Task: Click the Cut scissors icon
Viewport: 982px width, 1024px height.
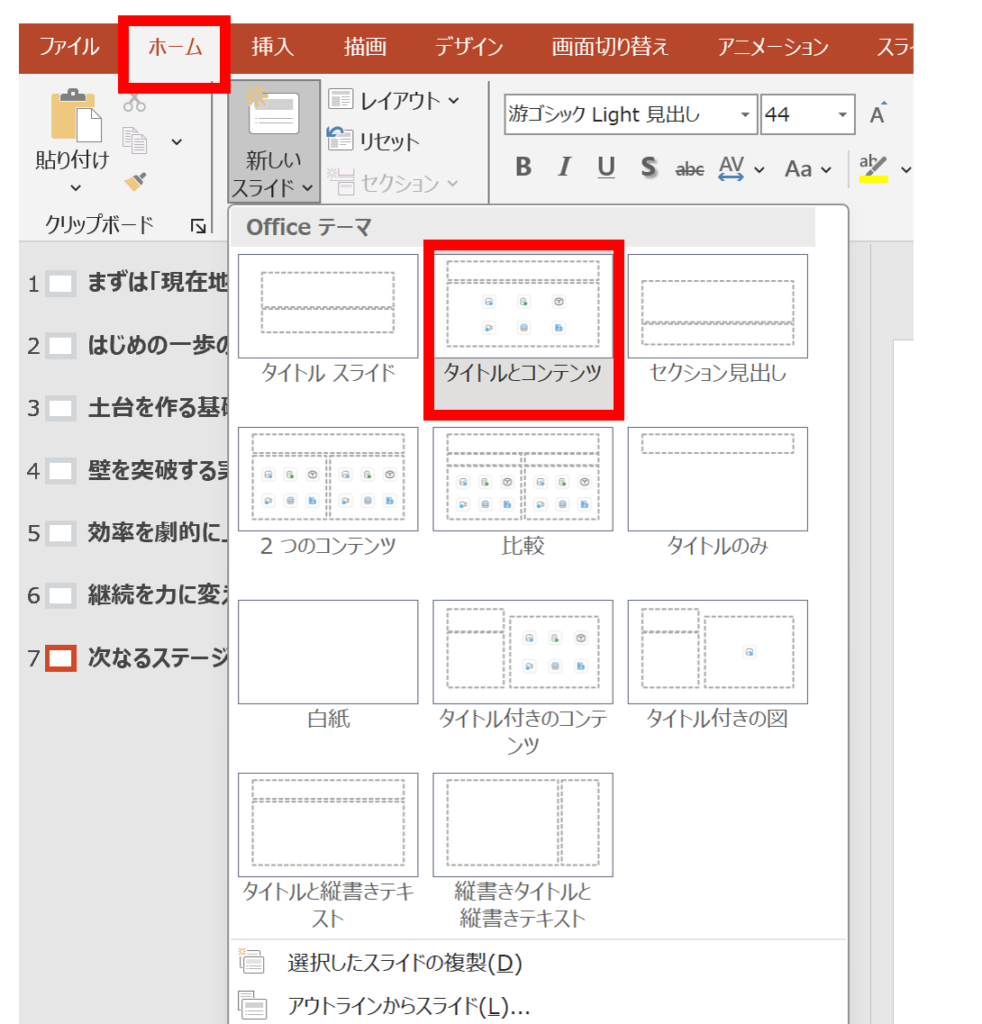Action: point(134,103)
